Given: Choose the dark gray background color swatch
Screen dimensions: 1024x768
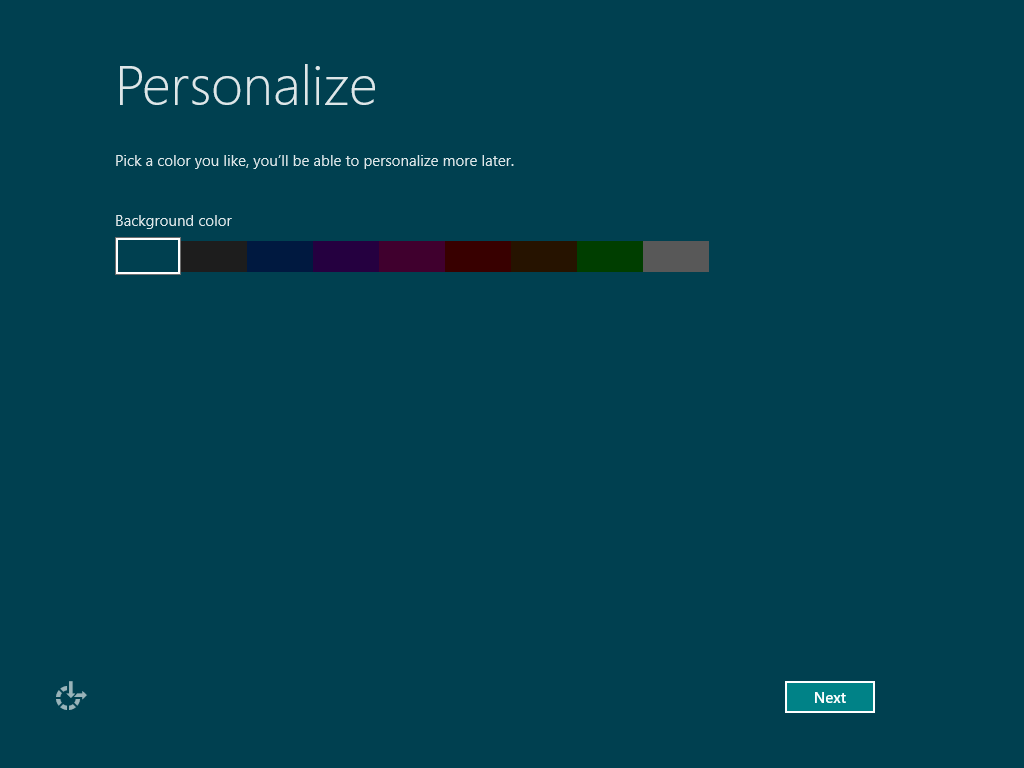Looking at the screenshot, I should 214,256.
